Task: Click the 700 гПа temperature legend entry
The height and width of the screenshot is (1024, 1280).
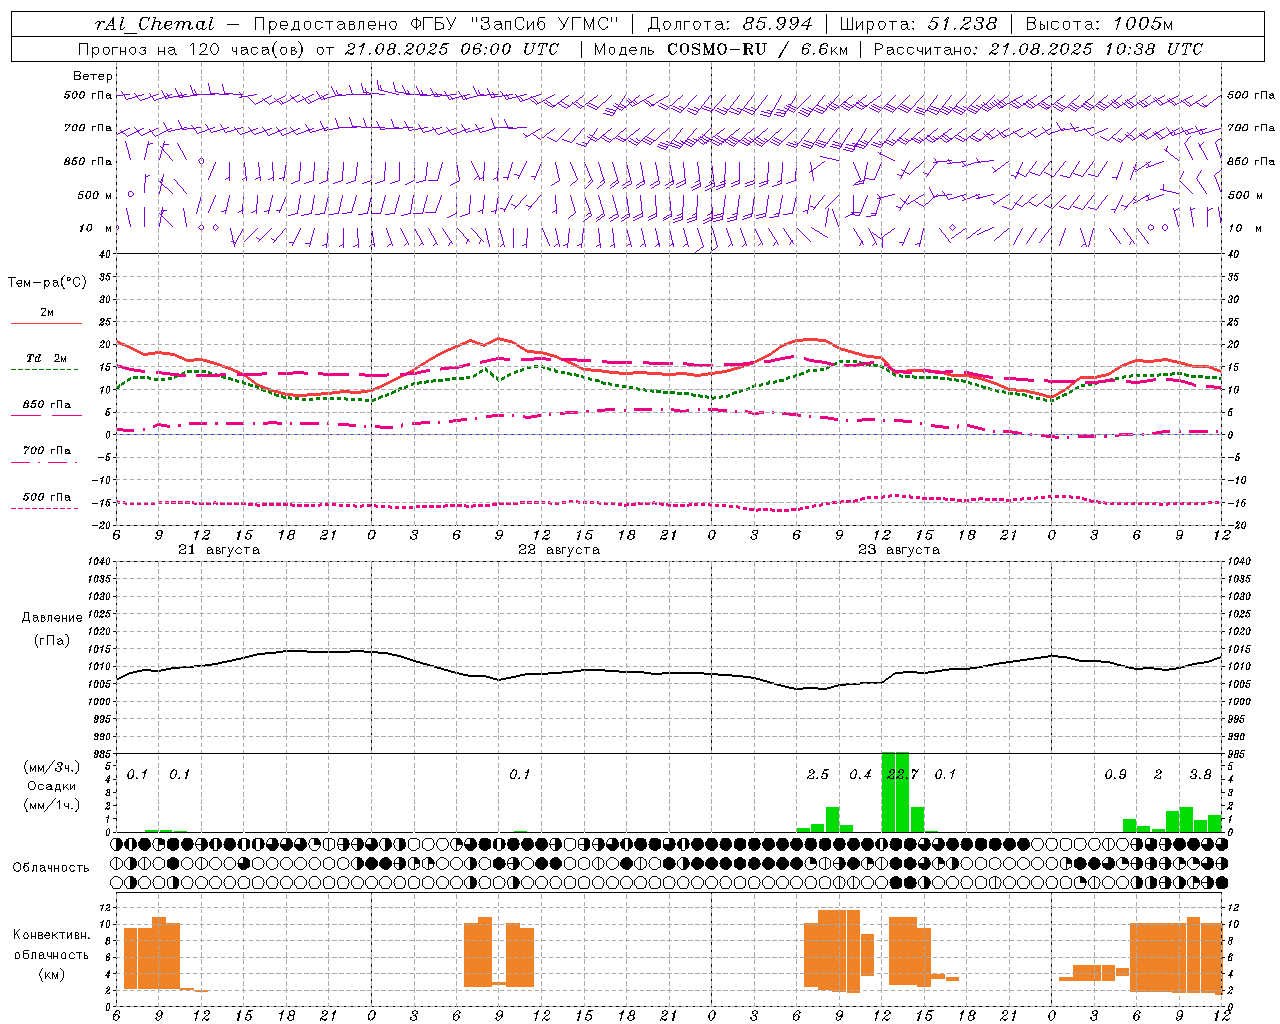Action: pos(46,451)
